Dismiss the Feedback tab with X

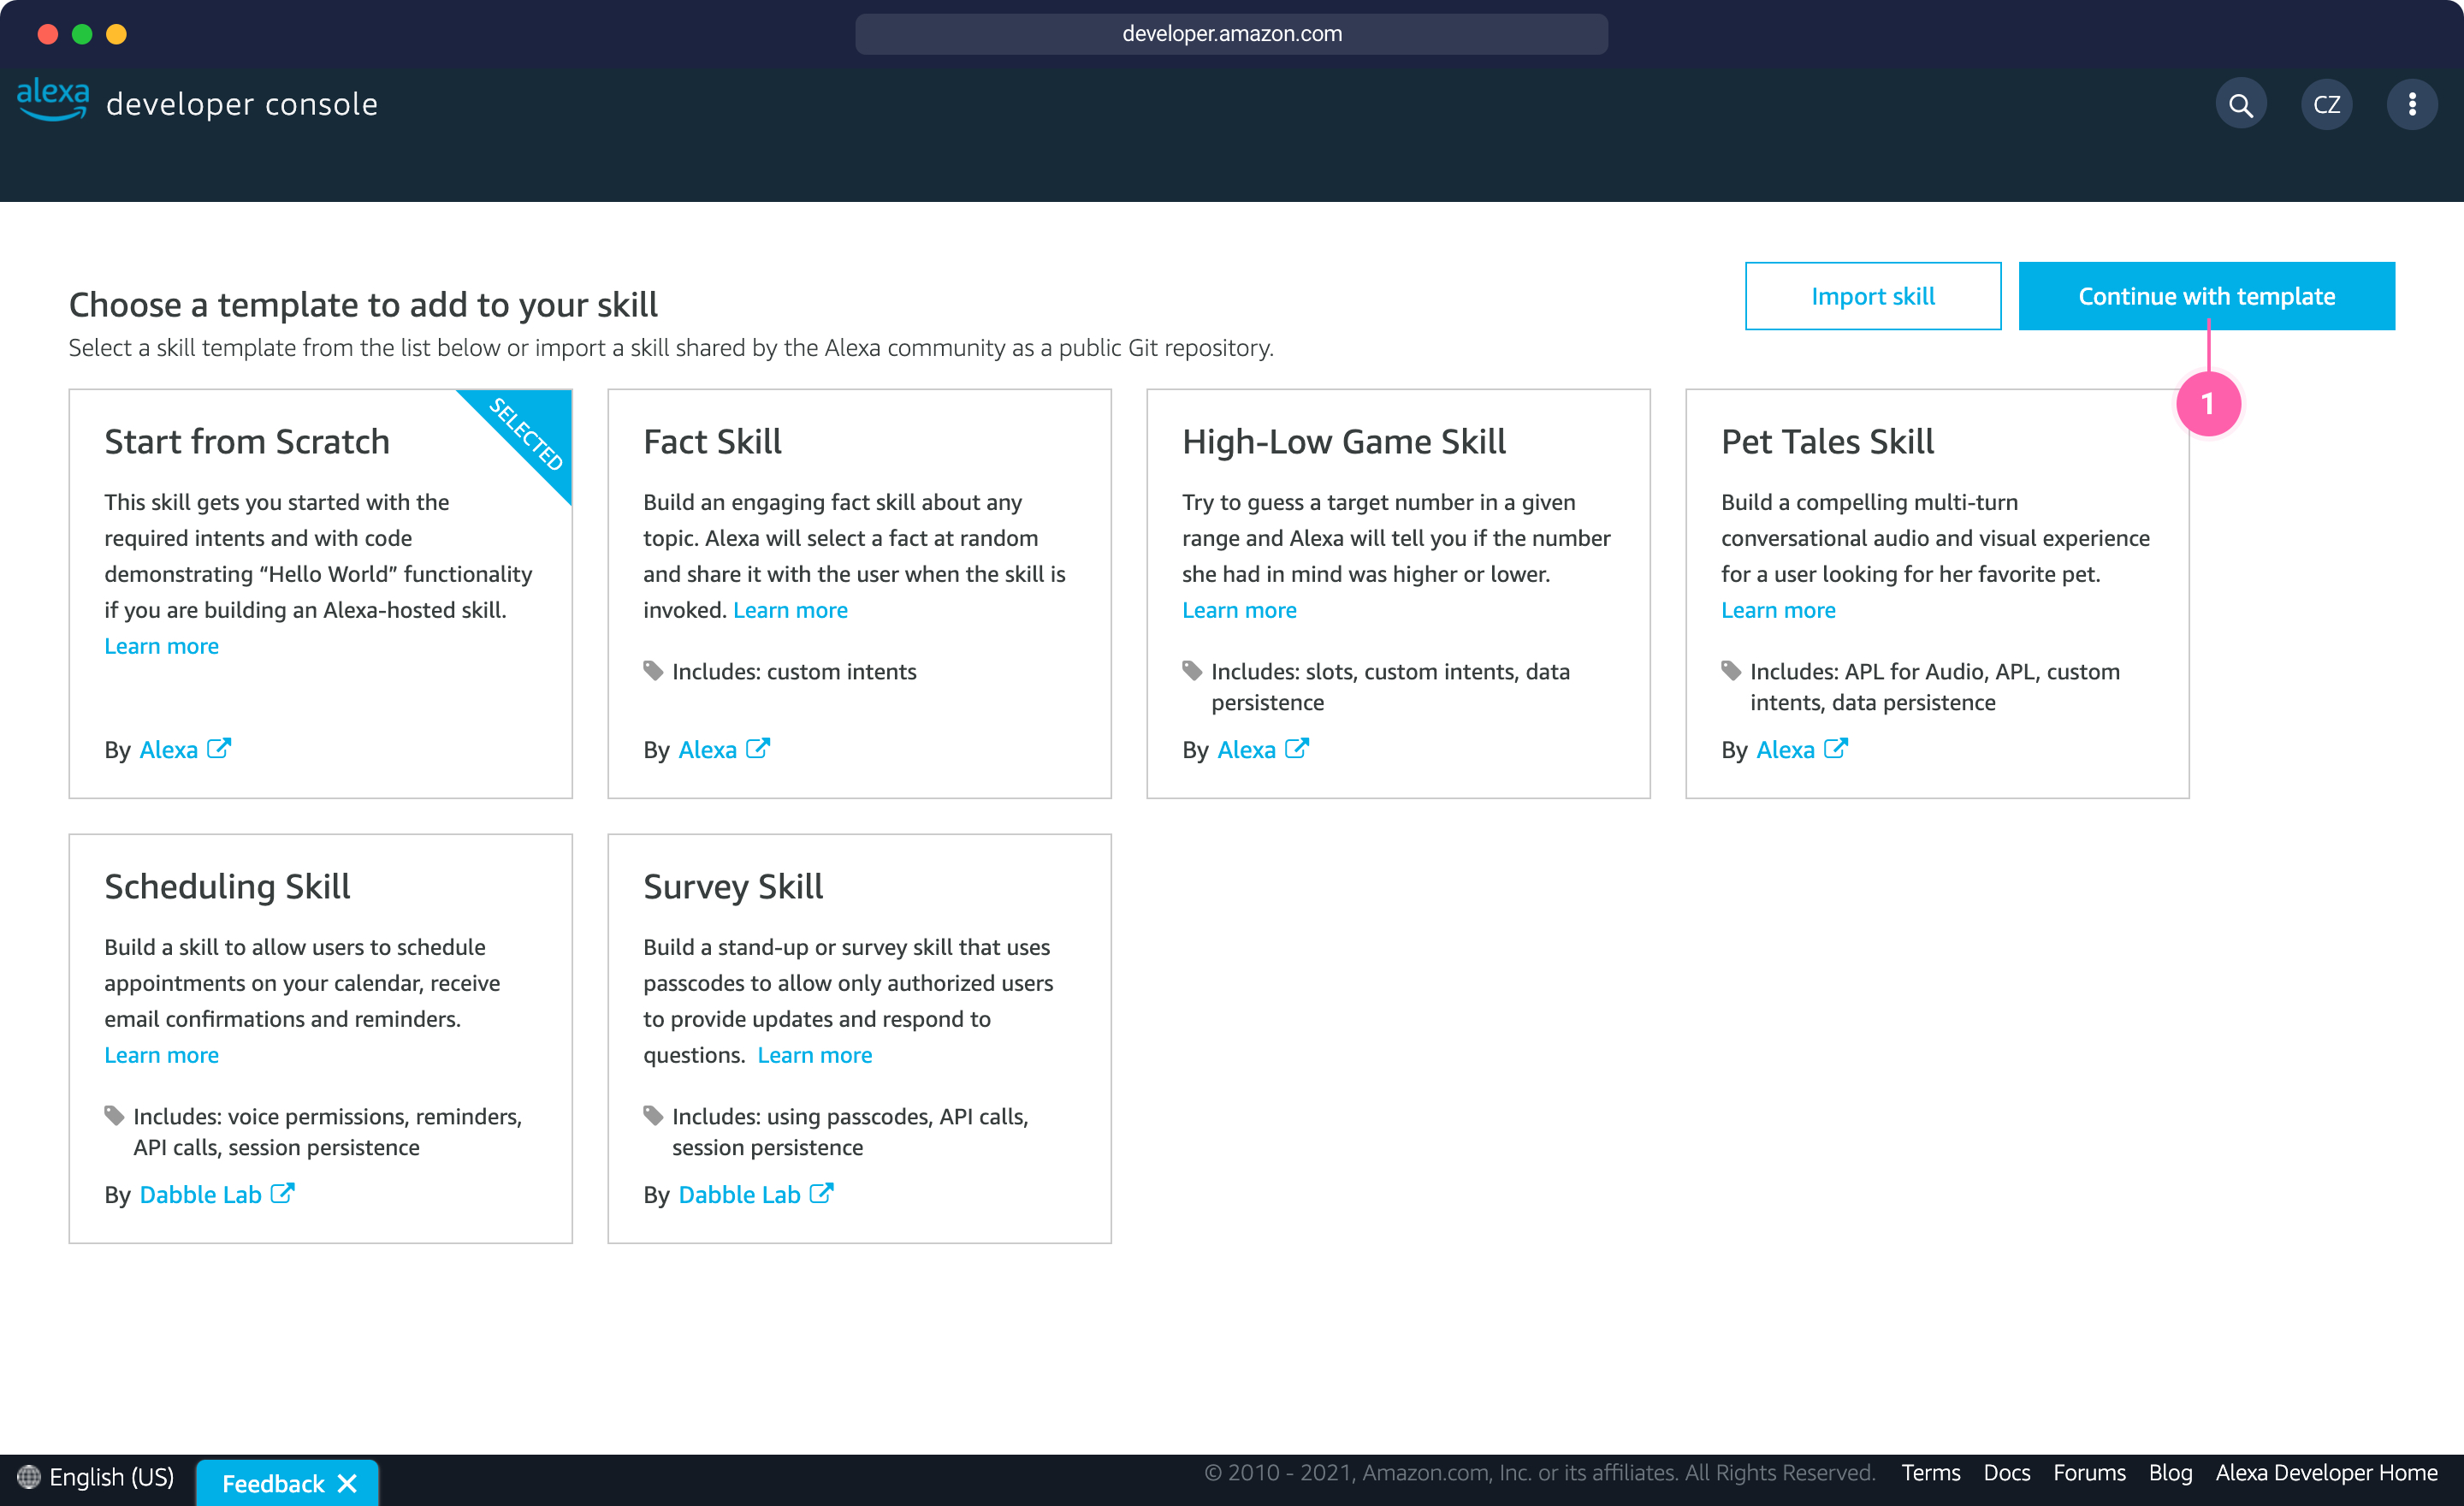click(347, 1483)
